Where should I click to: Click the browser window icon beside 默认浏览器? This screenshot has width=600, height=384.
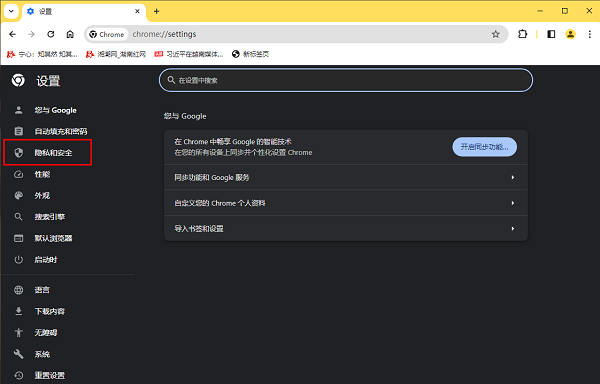18,238
